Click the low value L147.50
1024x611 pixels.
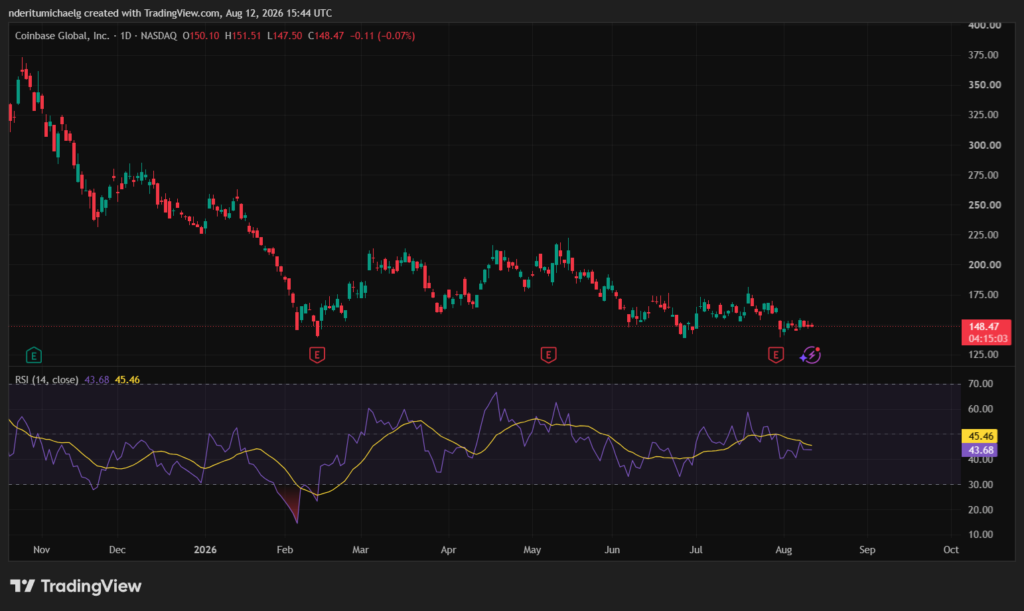pyautogui.click(x=285, y=36)
